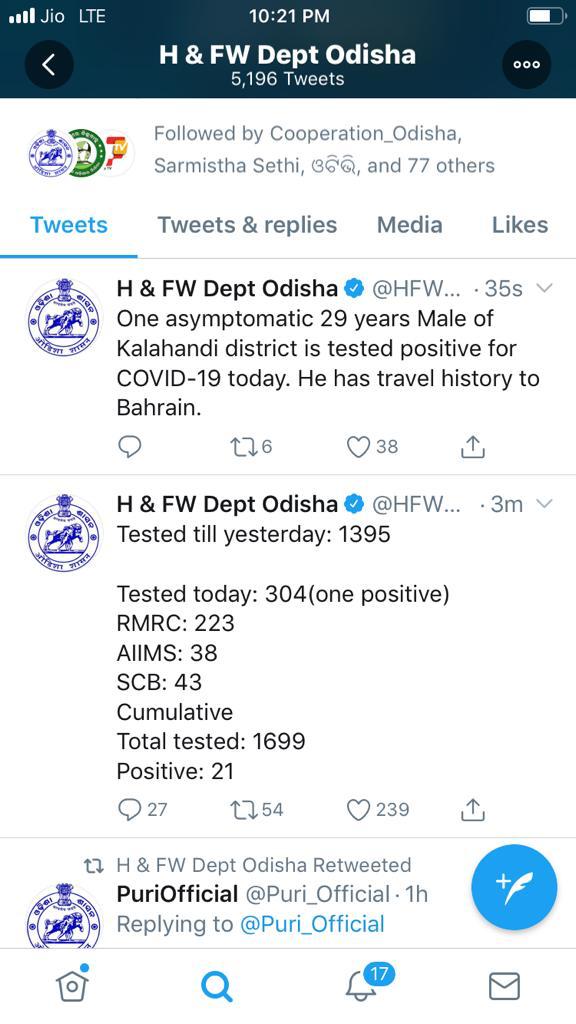Retweet the testing stats tweet with 54 retweets

tap(257, 810)
